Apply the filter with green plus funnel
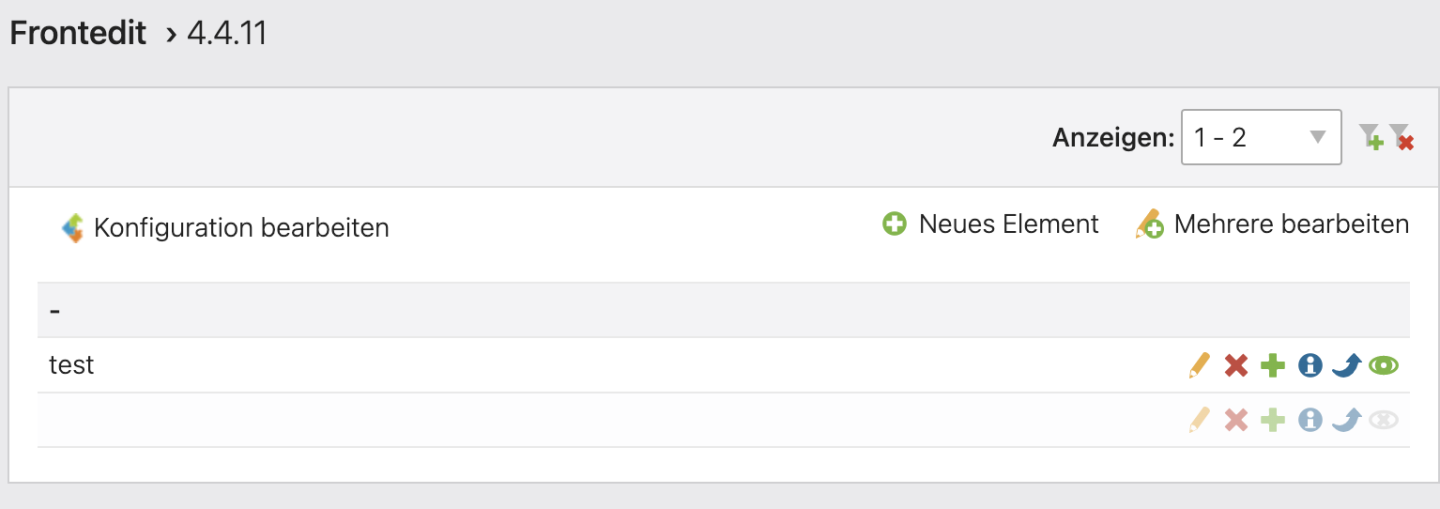Viewport: 1440px width, 509px height. click(1371, 138)
